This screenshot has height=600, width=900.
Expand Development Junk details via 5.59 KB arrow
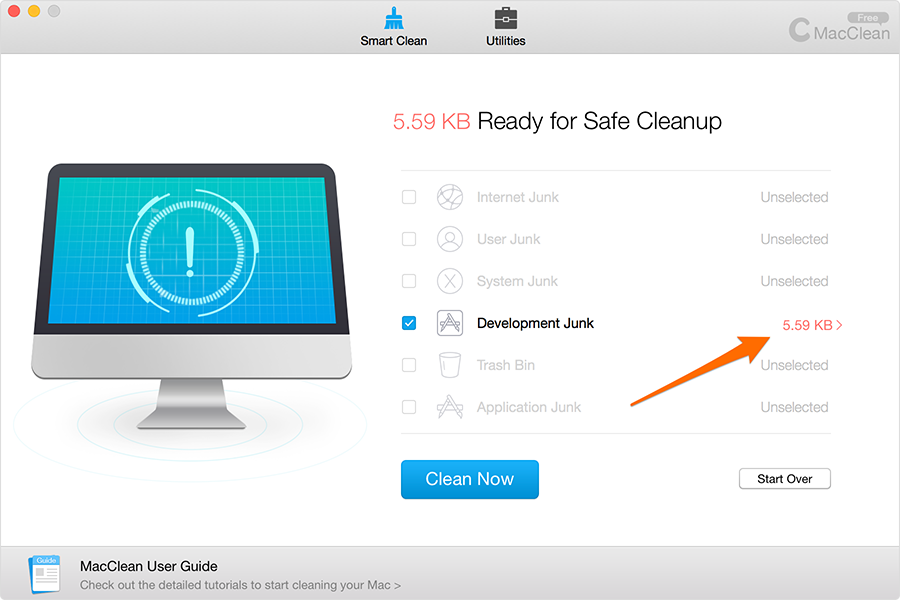tap(812, 325)
